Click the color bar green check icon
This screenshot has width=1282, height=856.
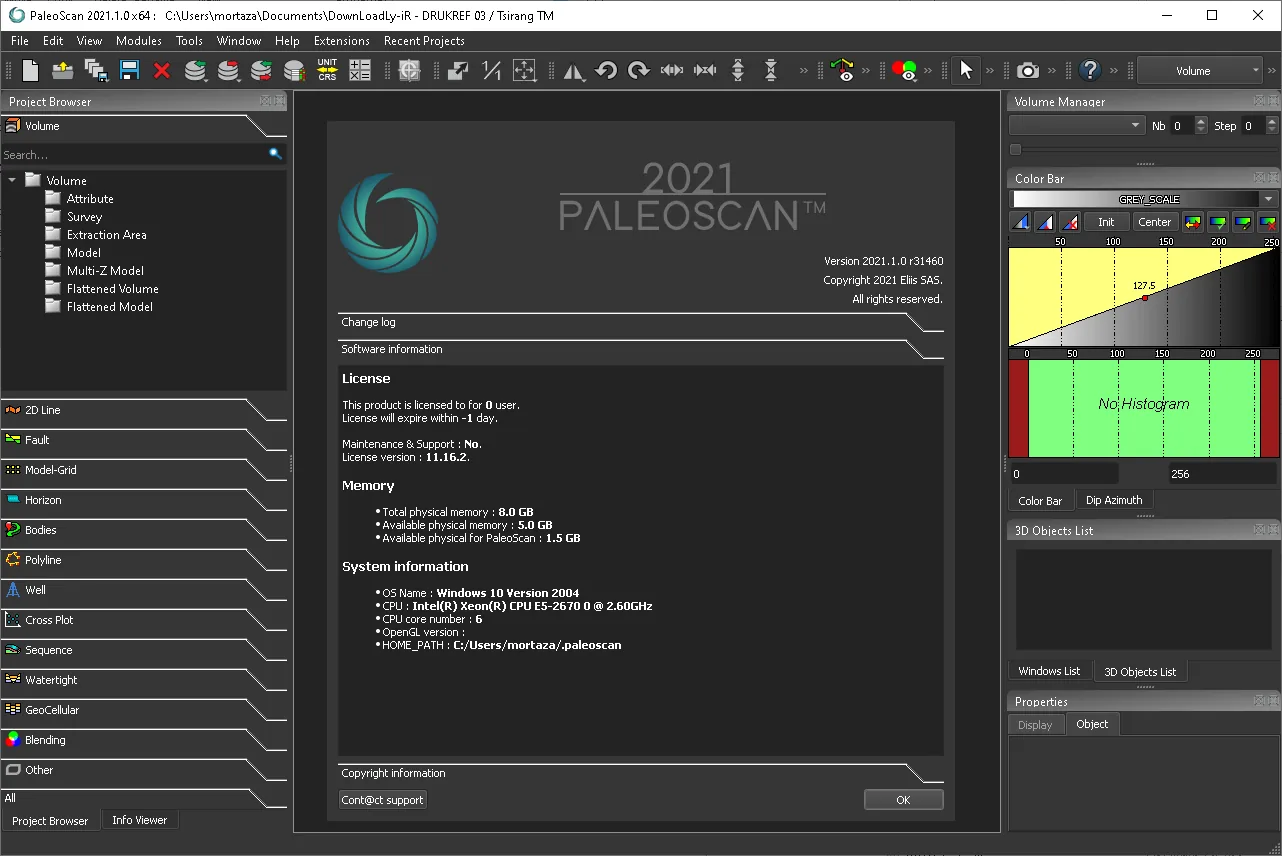pyautogui.click(x=1218, y=222)
